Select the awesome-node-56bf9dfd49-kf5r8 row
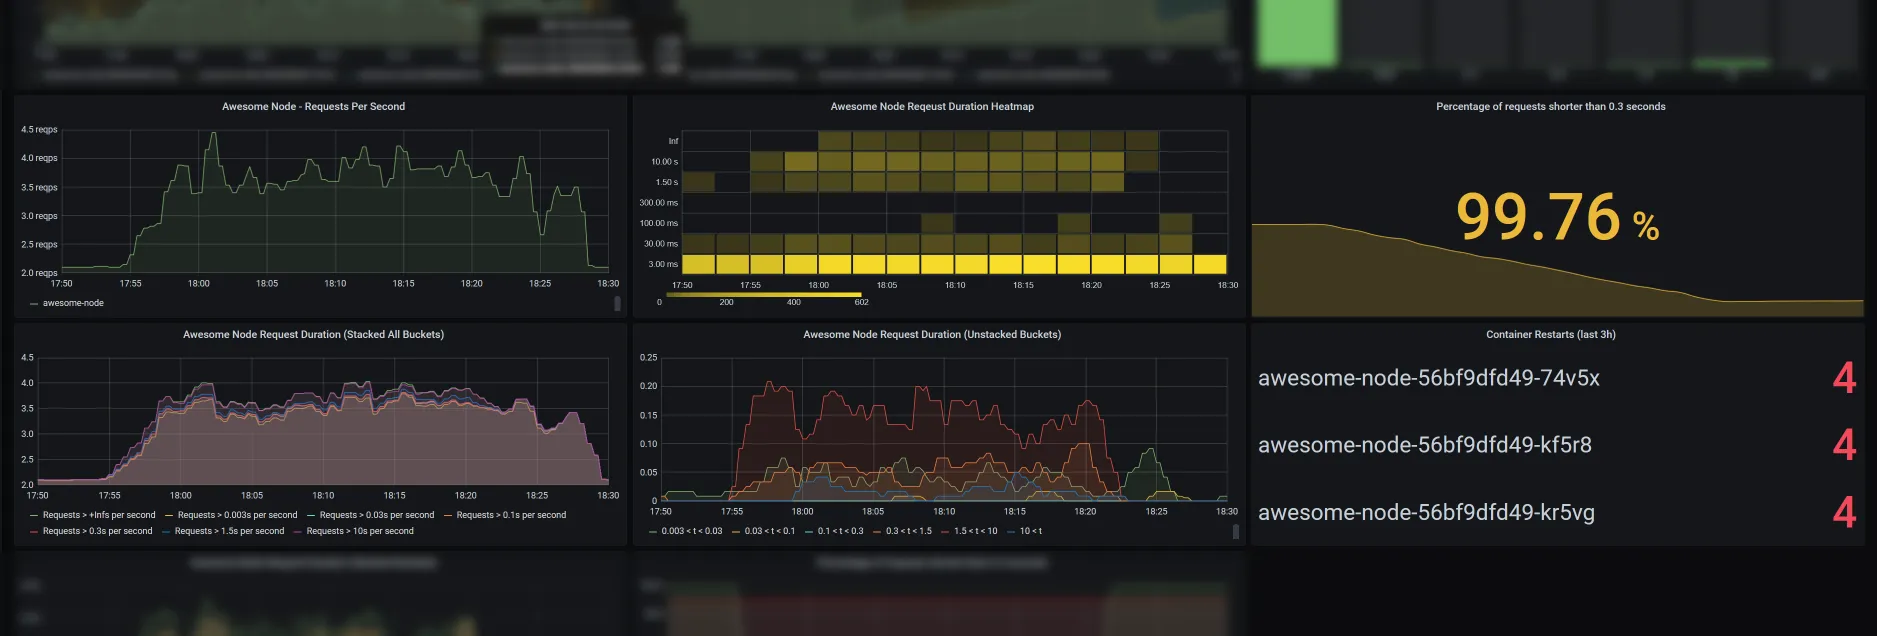This screenshot has width=1877, height=636. pyautogui.click(x=1557, y=445)
